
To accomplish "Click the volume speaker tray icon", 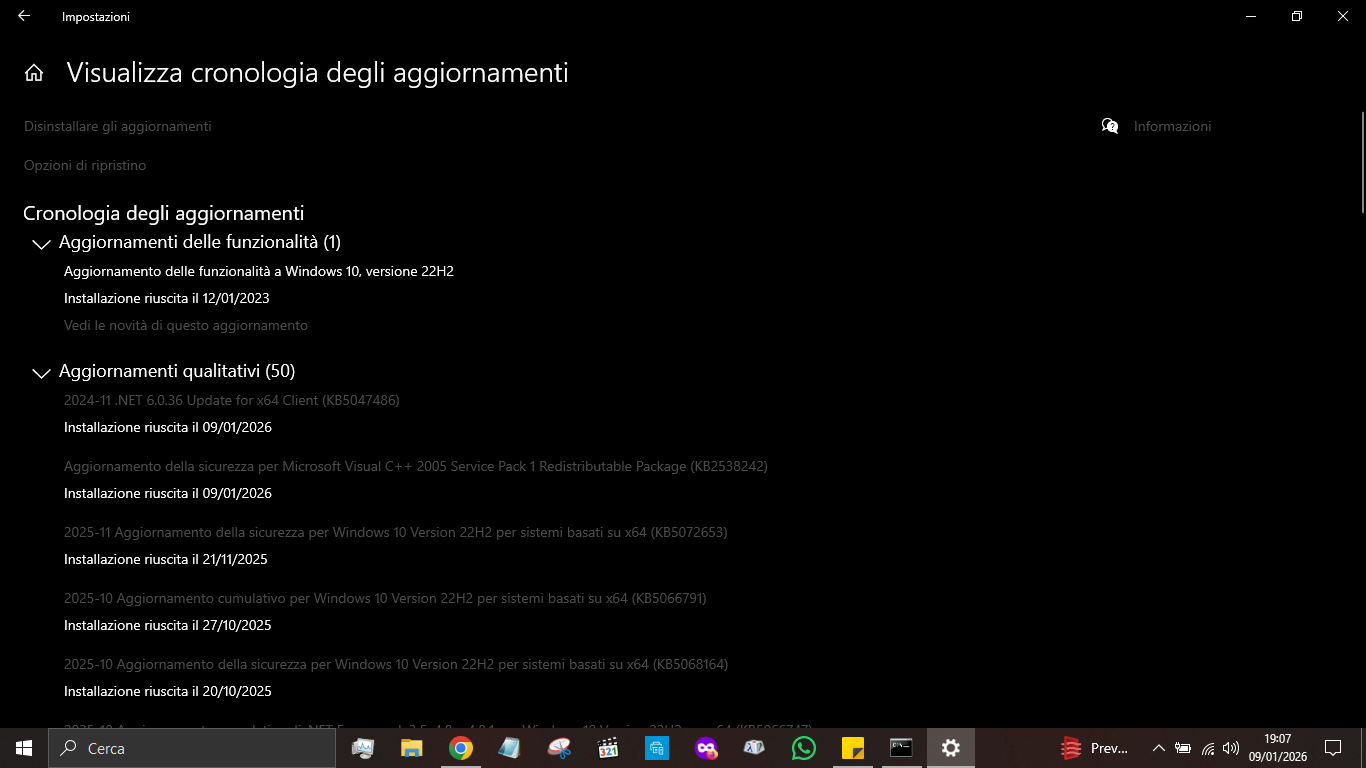I will click(x=1231, y=748).
